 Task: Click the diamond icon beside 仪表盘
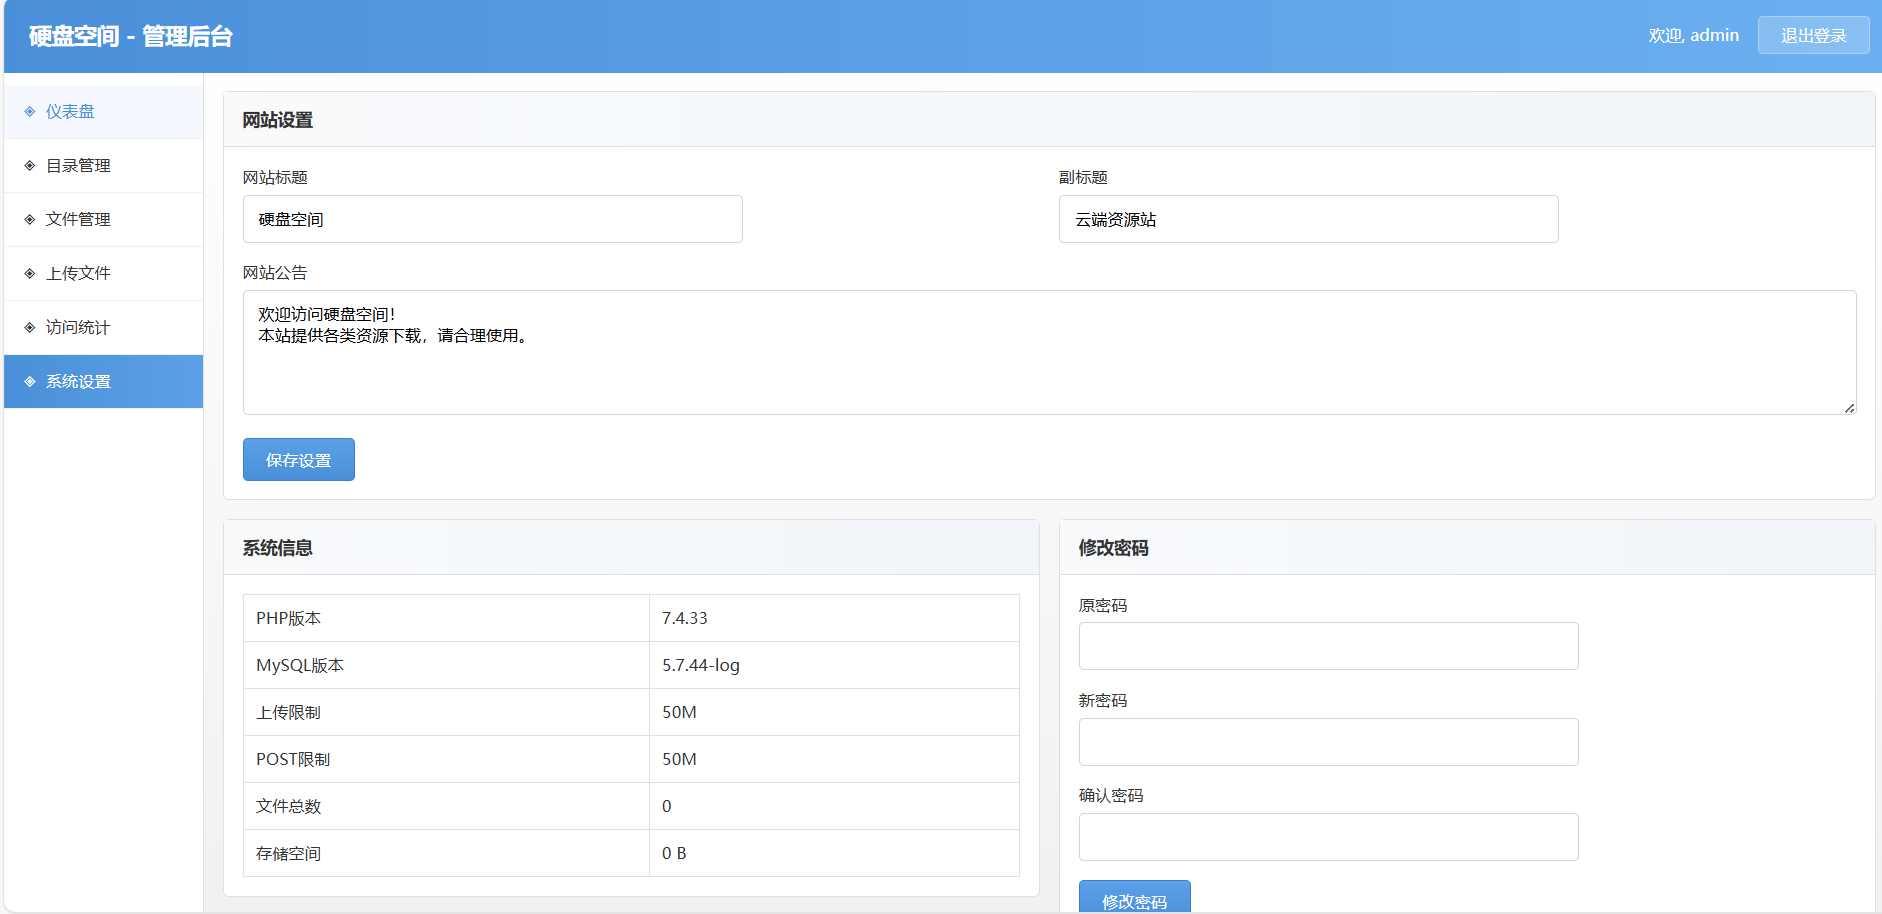pos(30,112)
